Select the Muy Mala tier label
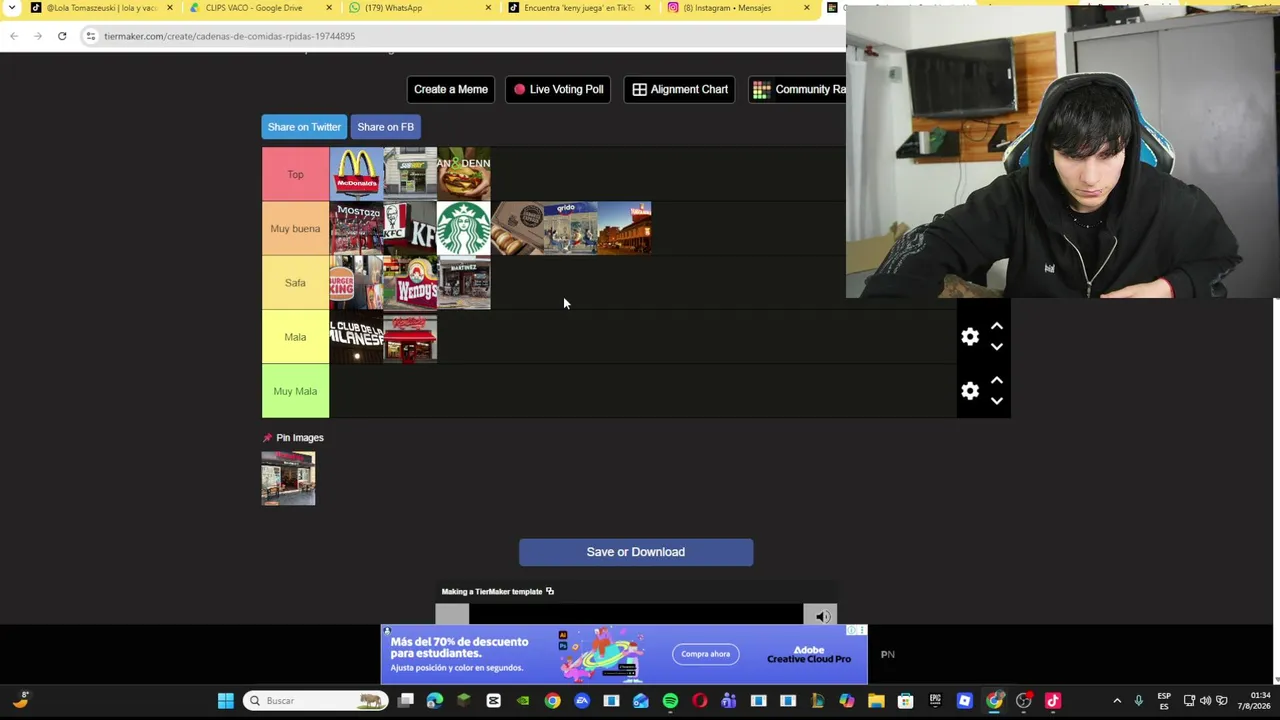Image resolution: width=1280 pixels, height=720 pixels. (x=295, y=391)
